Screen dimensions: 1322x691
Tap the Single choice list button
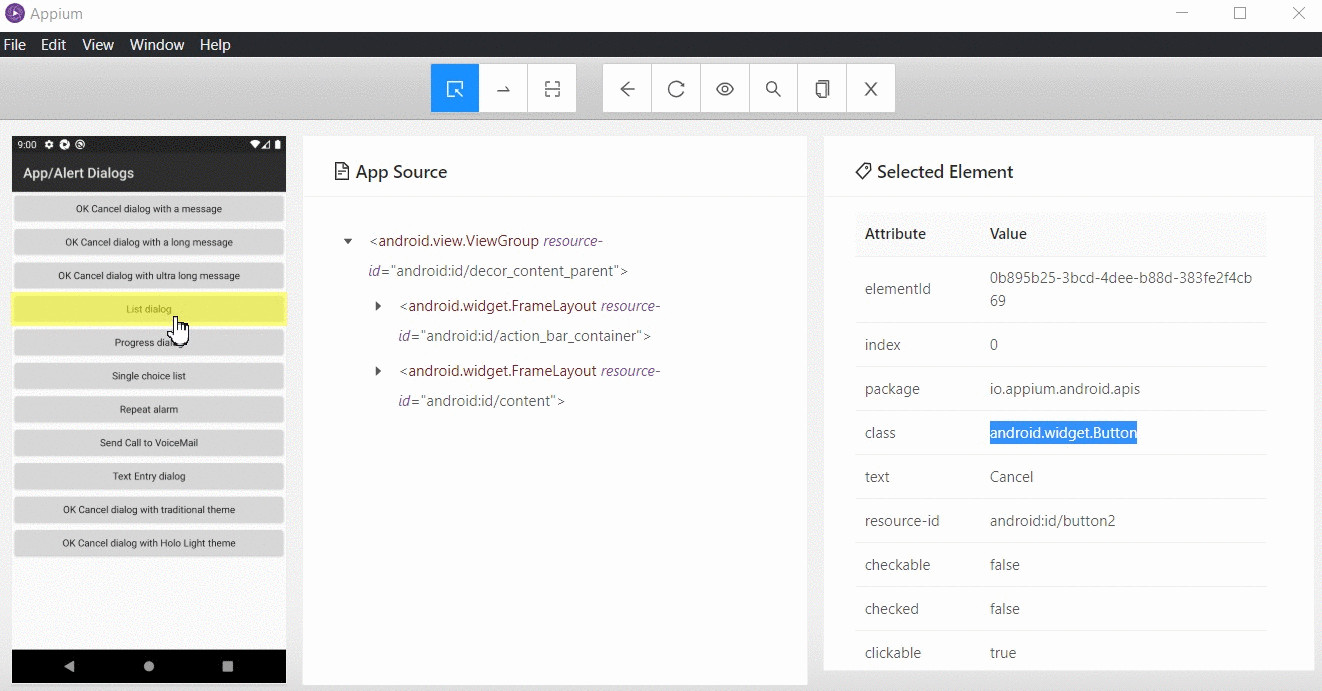(149, 376)
